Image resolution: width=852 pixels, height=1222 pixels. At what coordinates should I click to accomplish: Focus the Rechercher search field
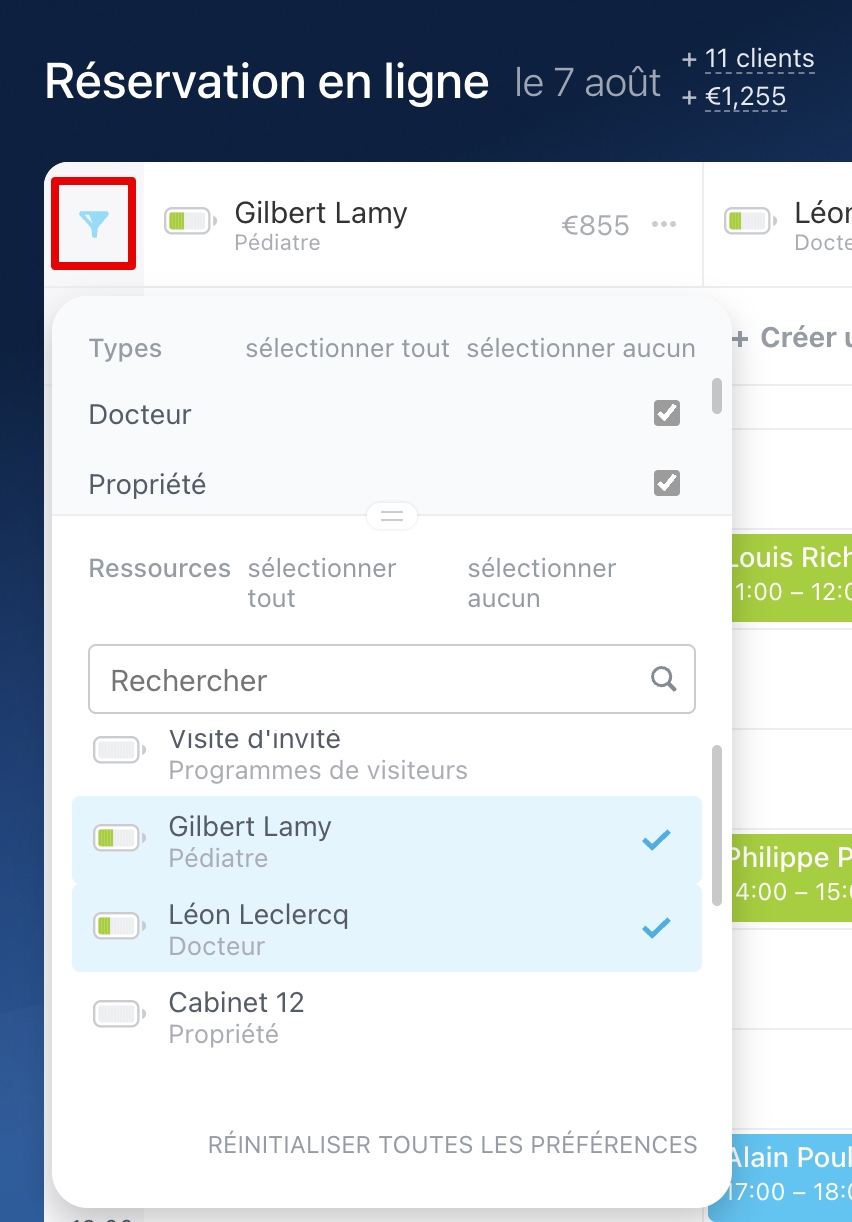click(x=370, y=680)
